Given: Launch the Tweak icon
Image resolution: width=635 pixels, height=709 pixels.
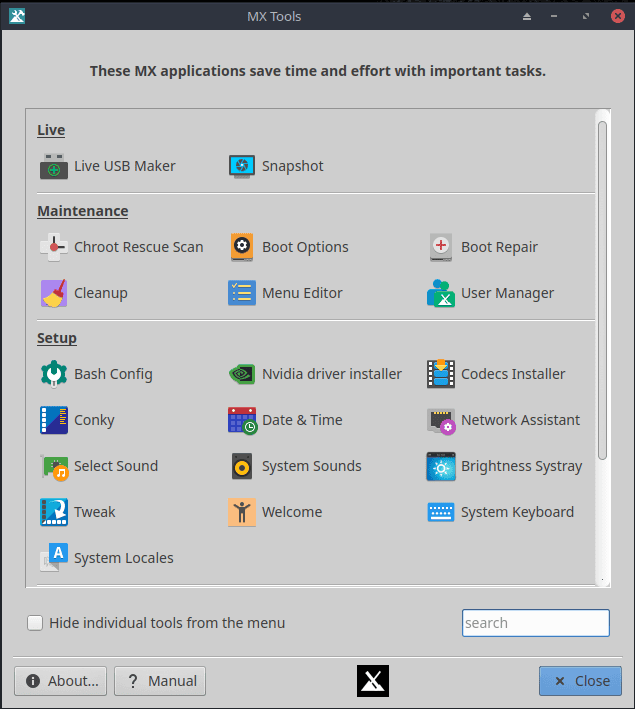Looking at the screenshot, I should (x=54, y=512).
